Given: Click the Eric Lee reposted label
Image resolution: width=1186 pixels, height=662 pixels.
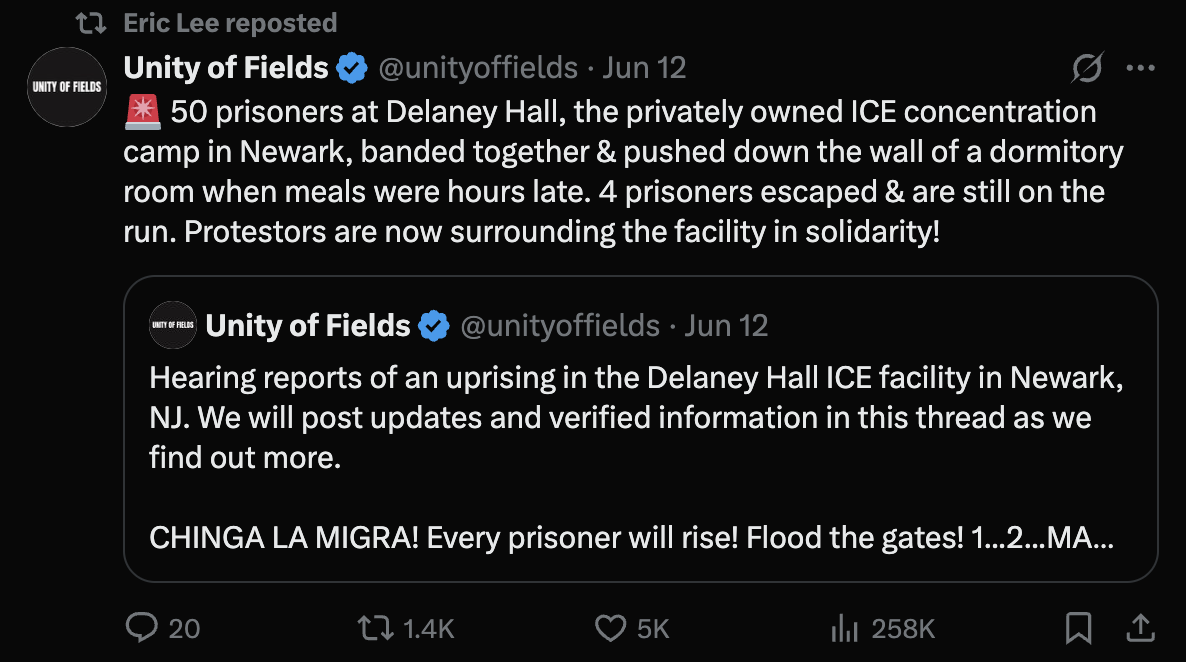Looking at the screenshot, I should pyautogui.click(x=230, y=22).
